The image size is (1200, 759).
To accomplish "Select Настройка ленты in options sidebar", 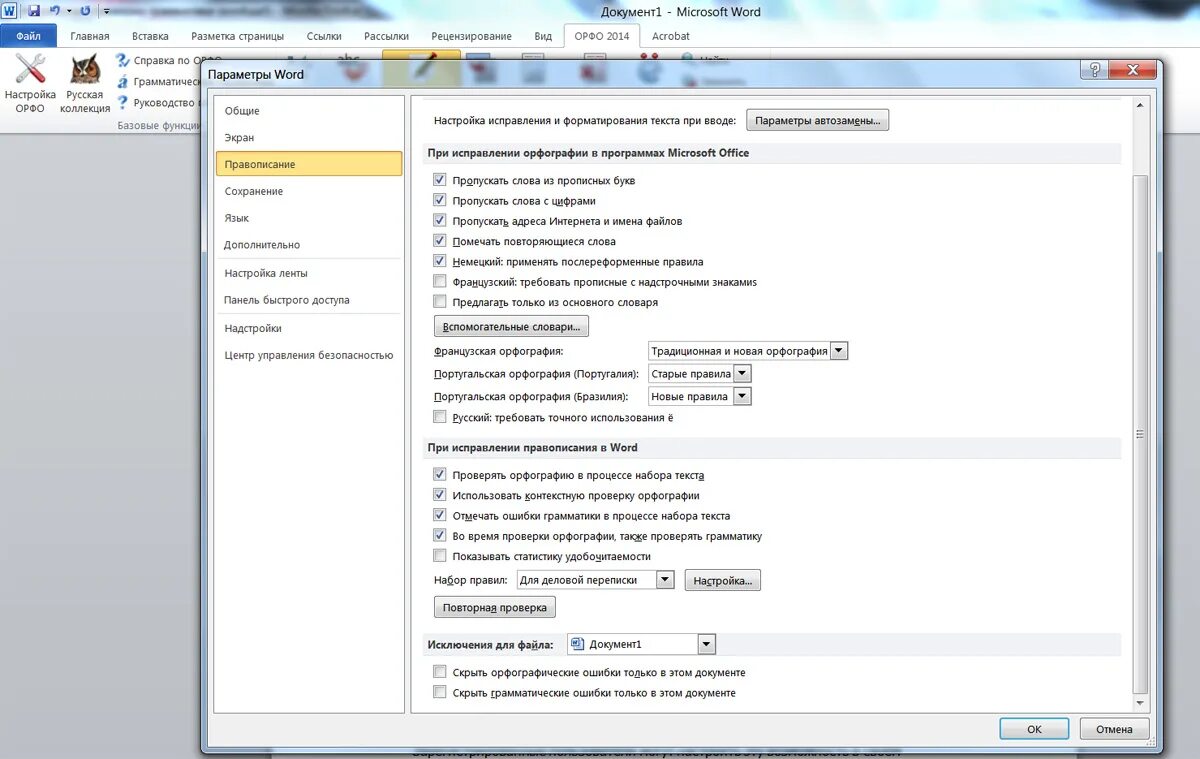I will 309,273.
